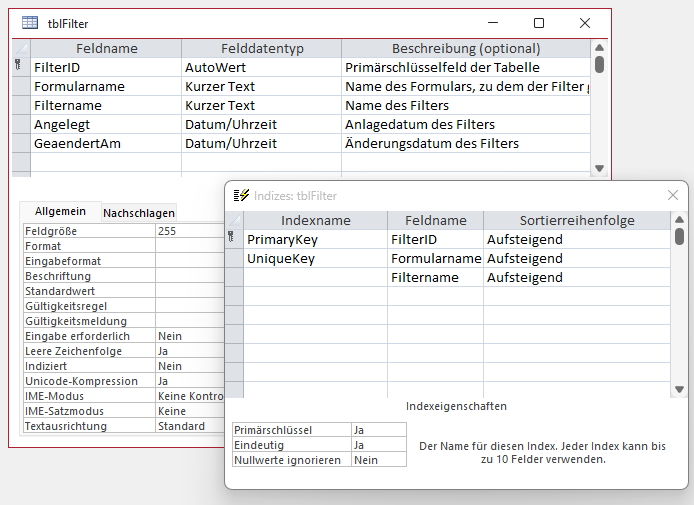The width and height of the screenshot is (694, 505).
Task: Click description 'Anlagedatum des Filters'
Action: pyautogui.click(x=466, y=124)
